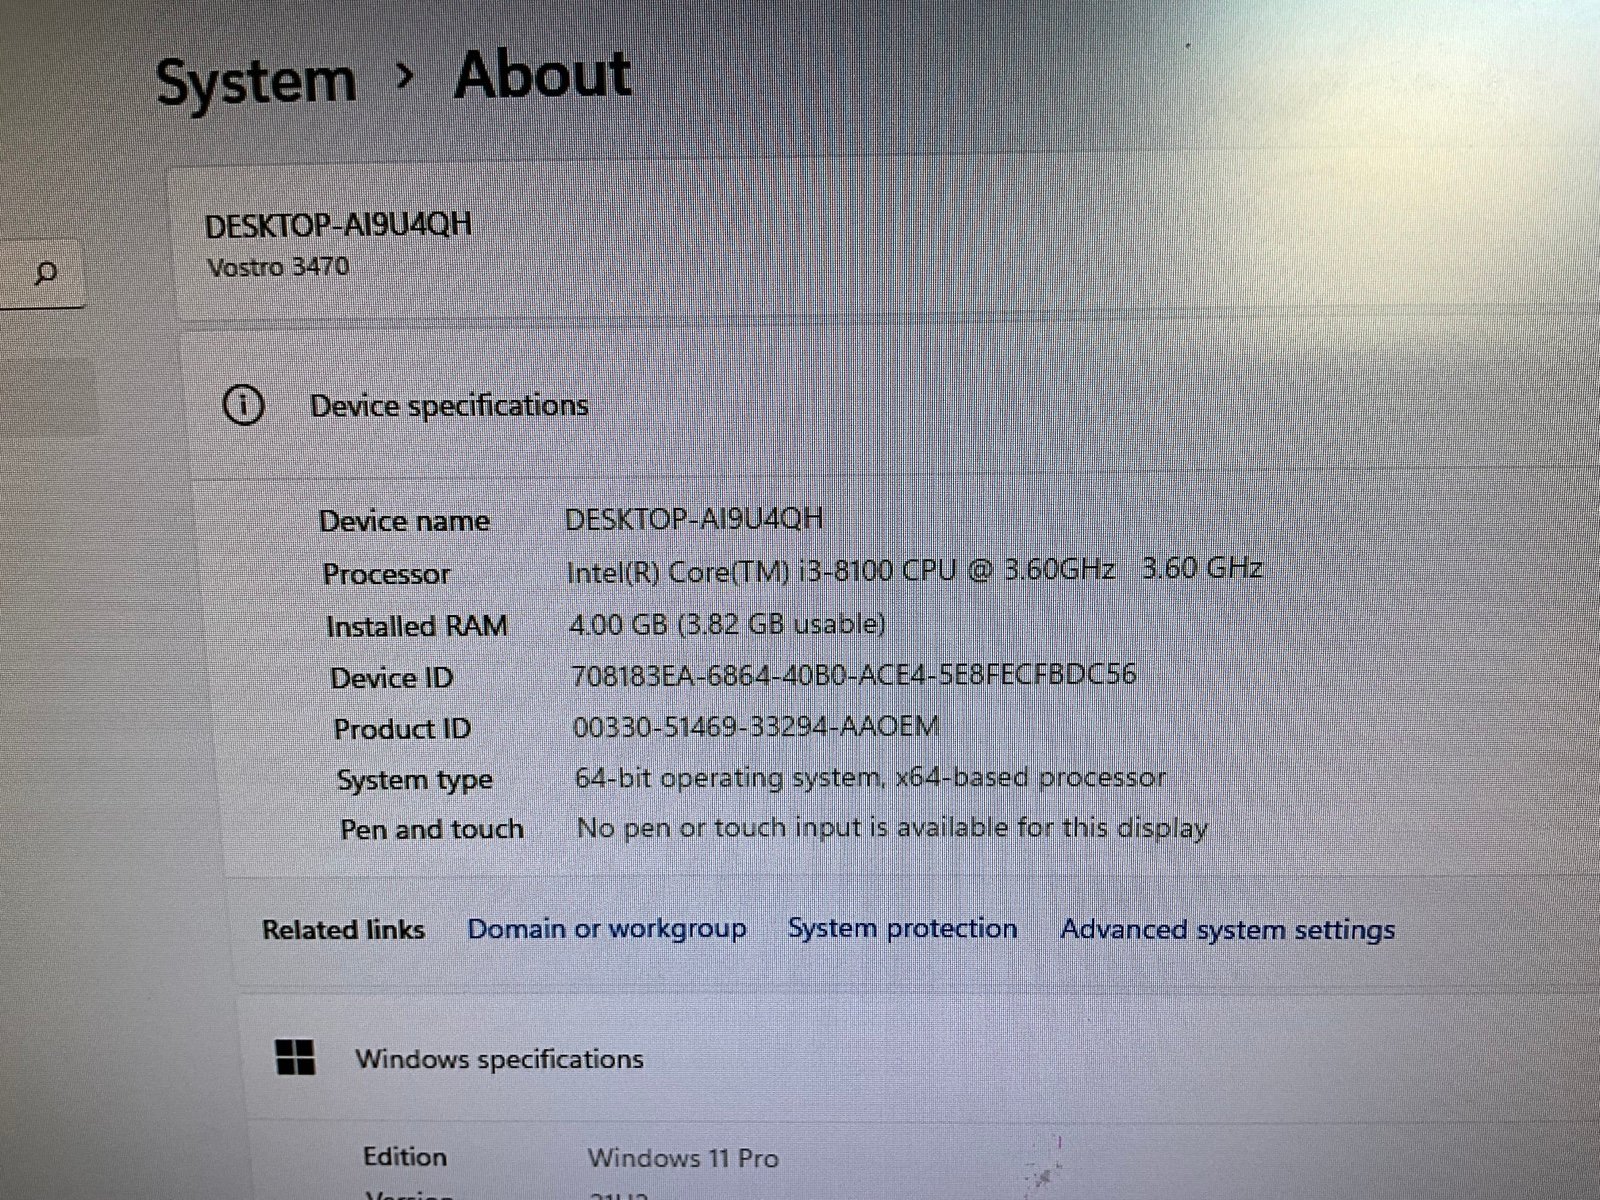This screenshot has width=1600, height=1200.
Task: Click the Device ID label
Action: tap(392, 678)
